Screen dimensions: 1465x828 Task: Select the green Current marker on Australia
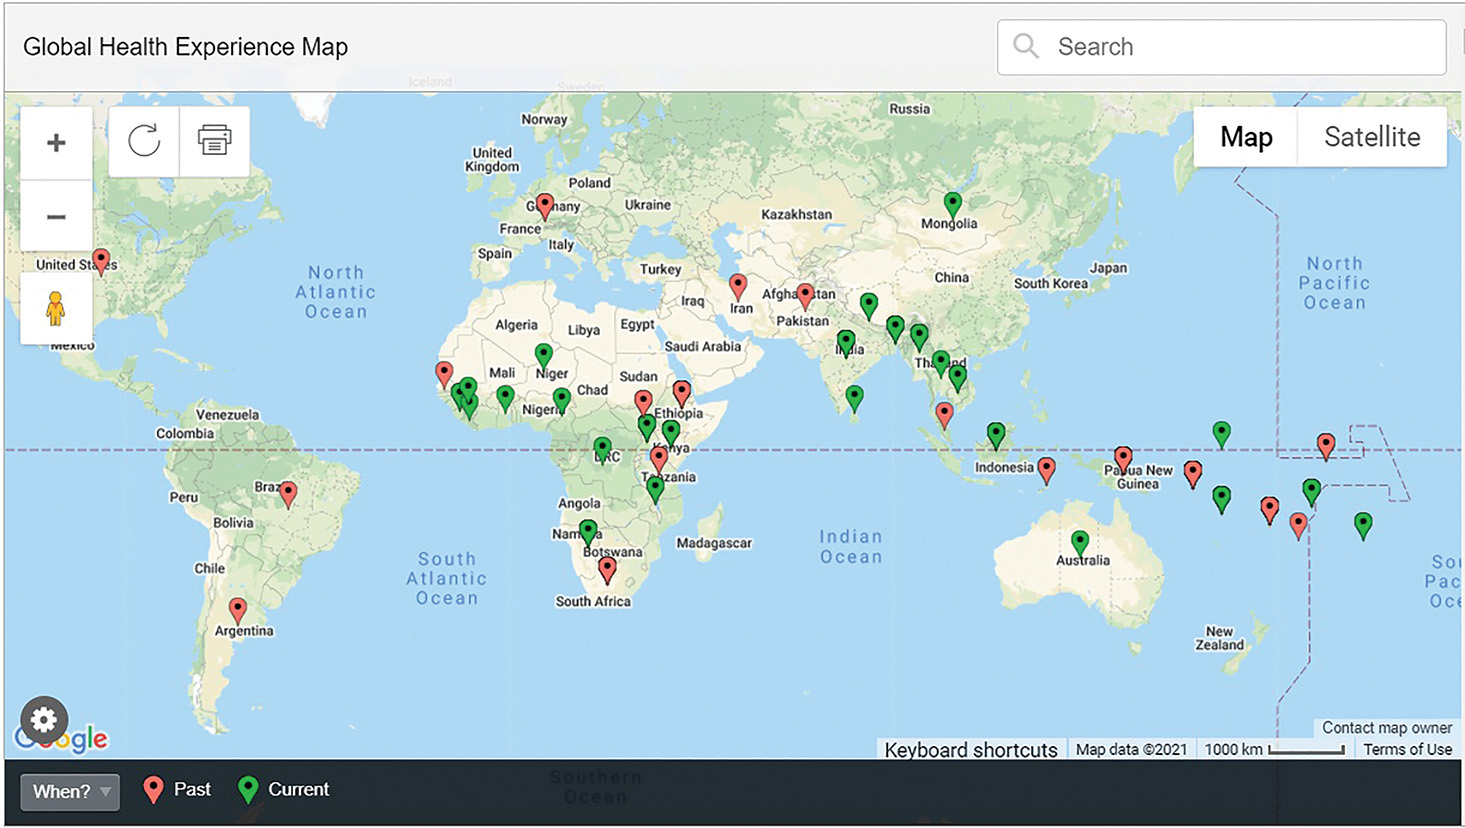click(1078, 540)
